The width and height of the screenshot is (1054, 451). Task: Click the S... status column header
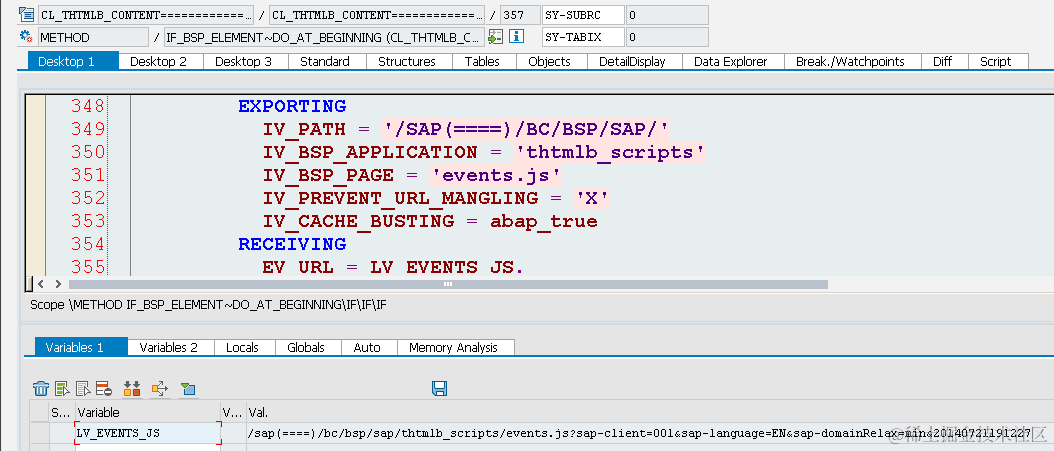61,412
